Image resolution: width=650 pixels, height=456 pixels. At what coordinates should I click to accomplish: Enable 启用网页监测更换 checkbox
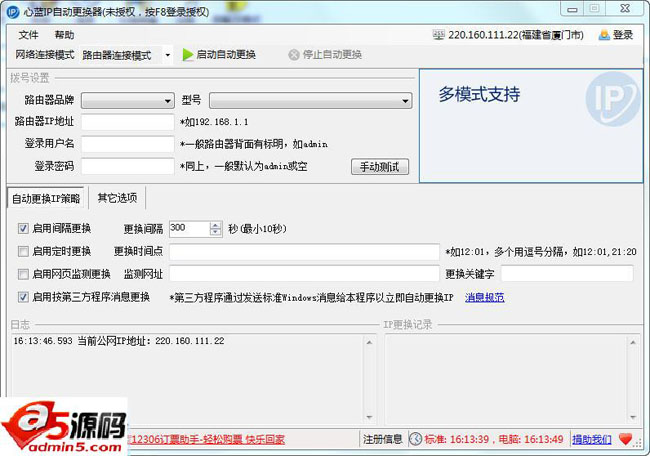click(x=23, y=274)
